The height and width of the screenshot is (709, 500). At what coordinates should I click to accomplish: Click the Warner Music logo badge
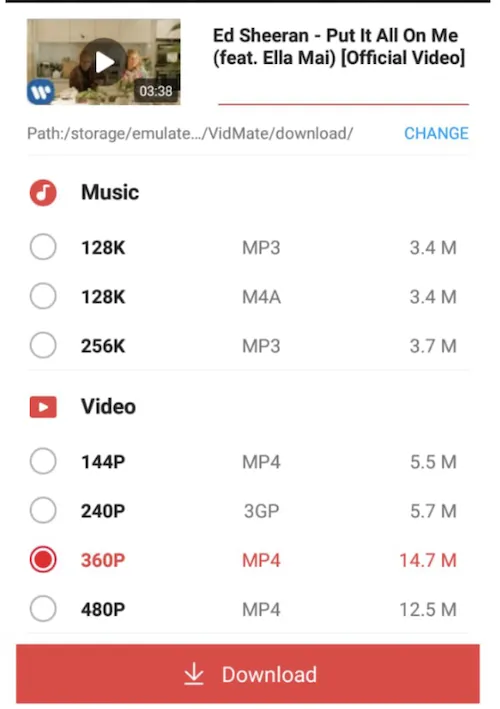pos(41,92)
